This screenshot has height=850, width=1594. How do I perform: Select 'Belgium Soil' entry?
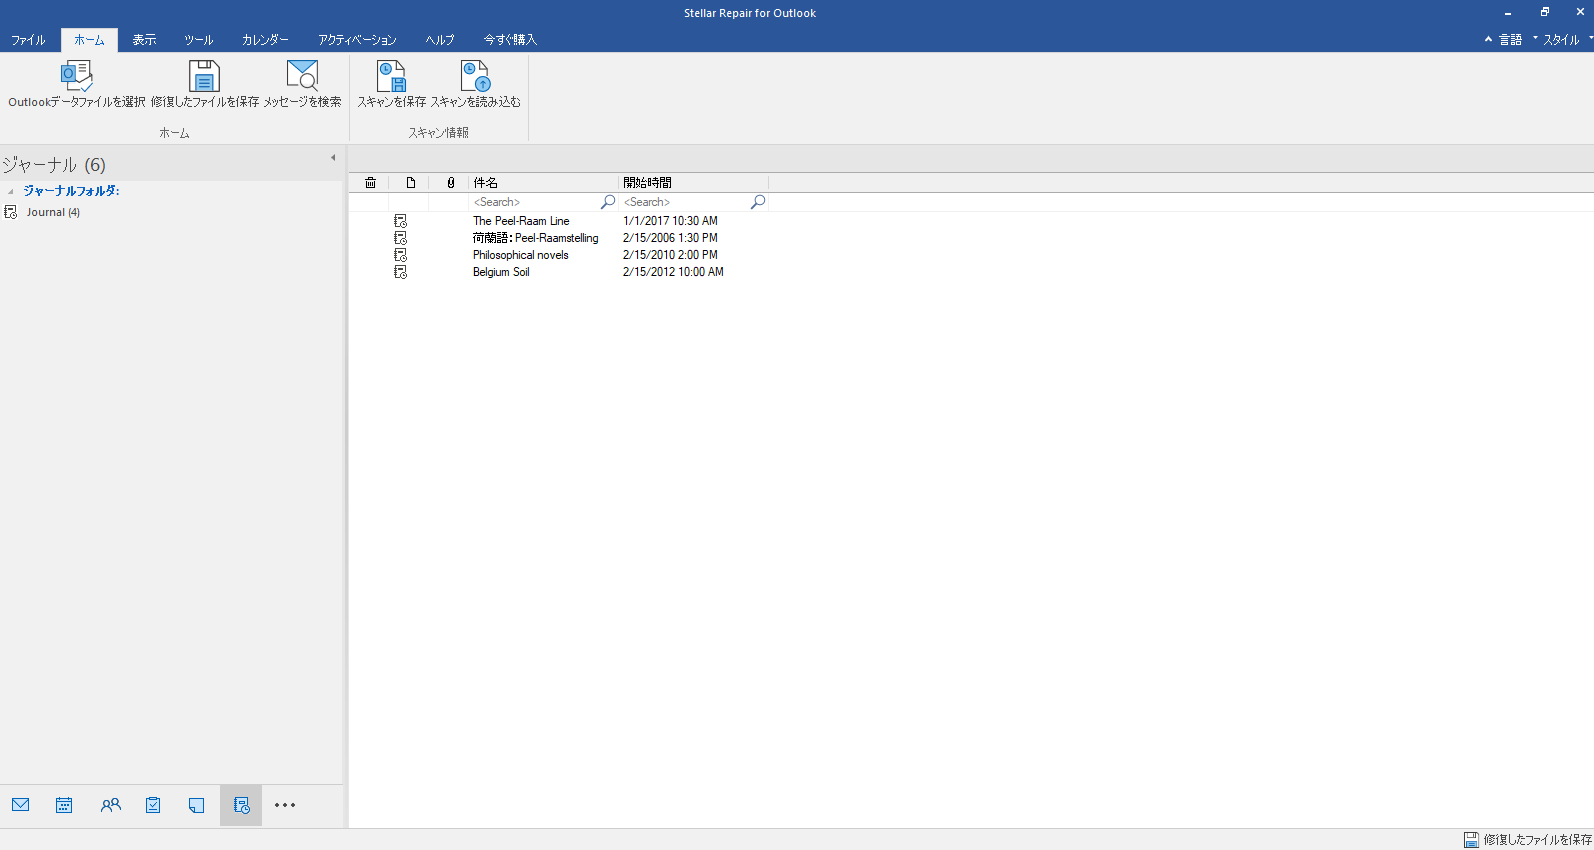tap(501, 272)
